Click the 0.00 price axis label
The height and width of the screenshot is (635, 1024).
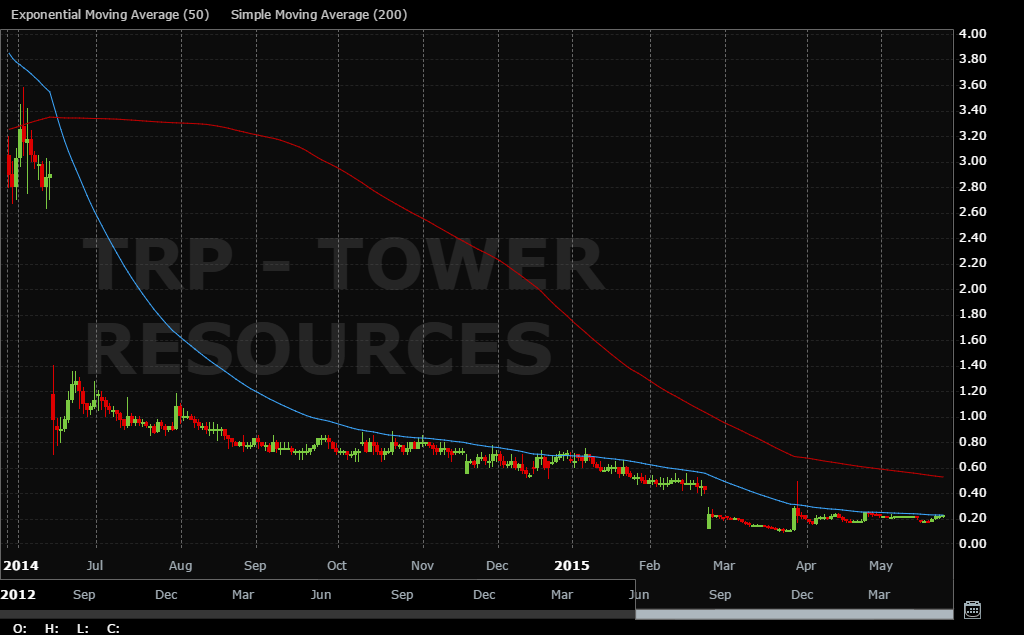(x=973, y=543)
